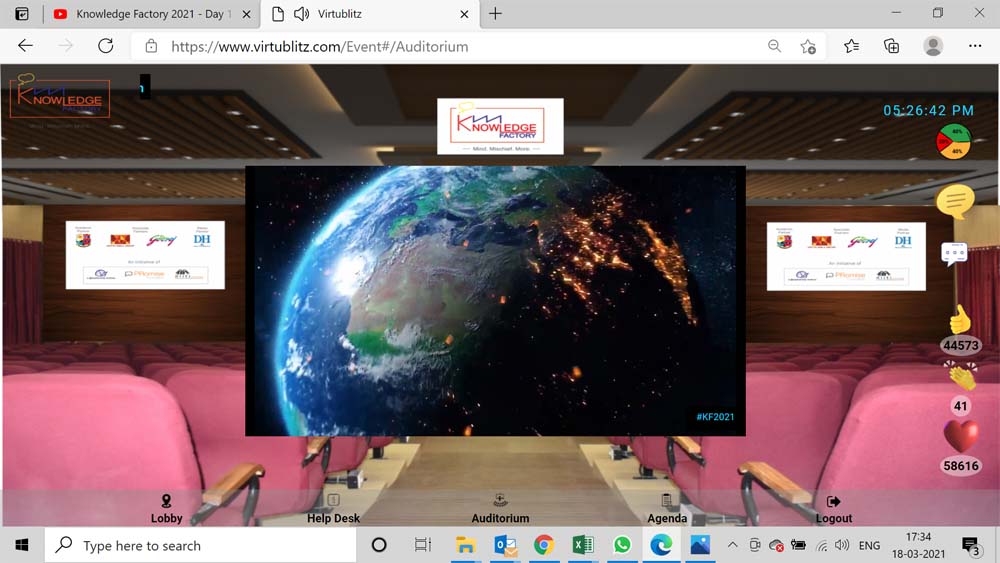This screenshot has width=1000, height=563.
Task: Open Agenda in bottom navigation
Action: 667,509
